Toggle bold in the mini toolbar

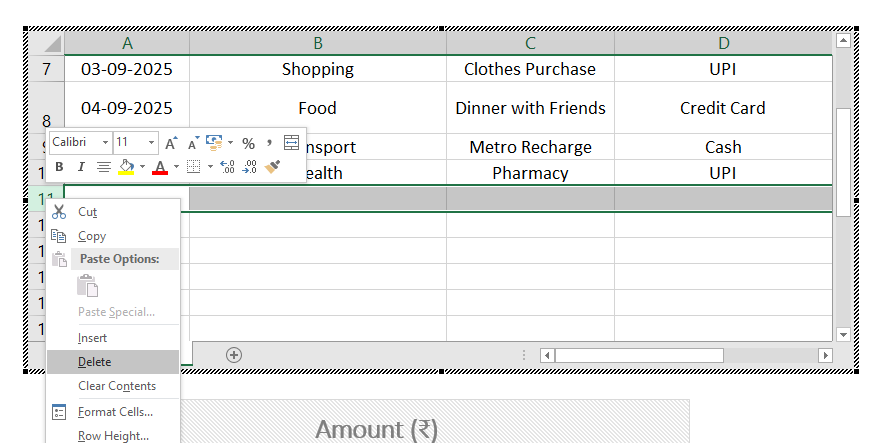(59, 167)
